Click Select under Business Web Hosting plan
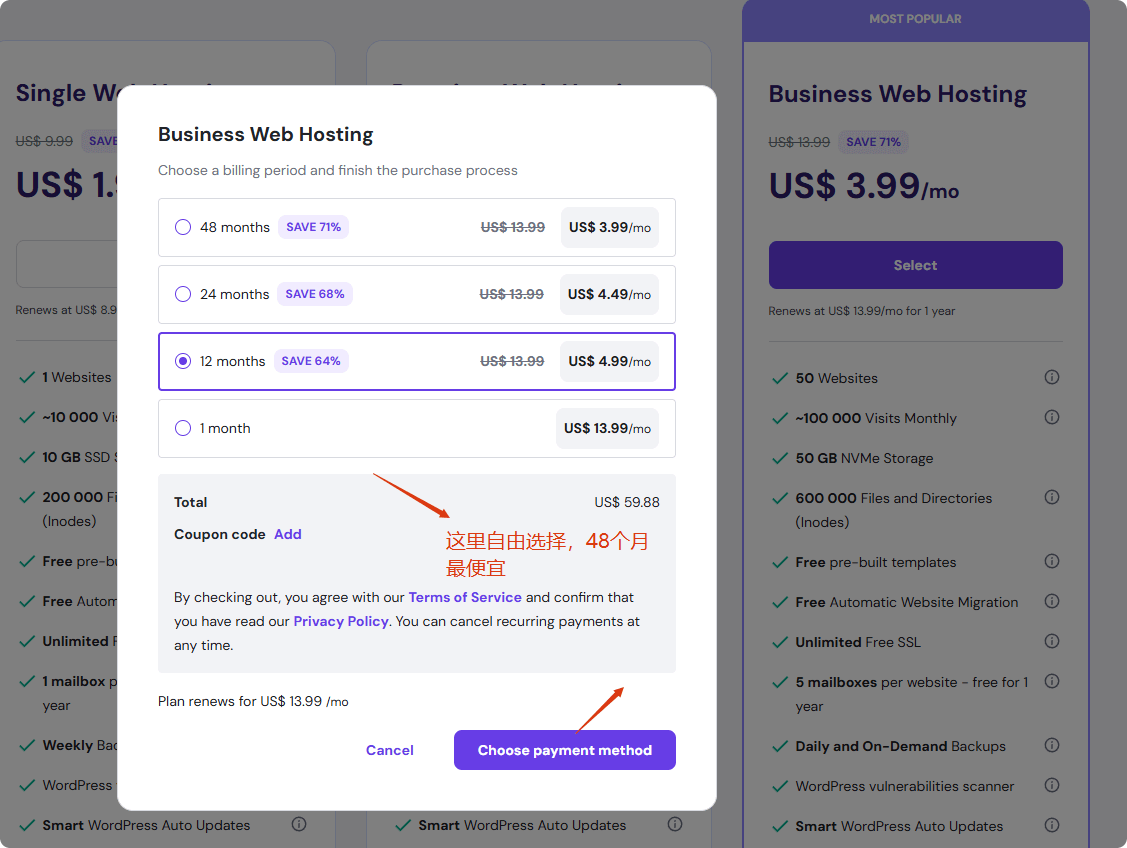The width and height of the screenshot is (1127, 848). [915, 265]
